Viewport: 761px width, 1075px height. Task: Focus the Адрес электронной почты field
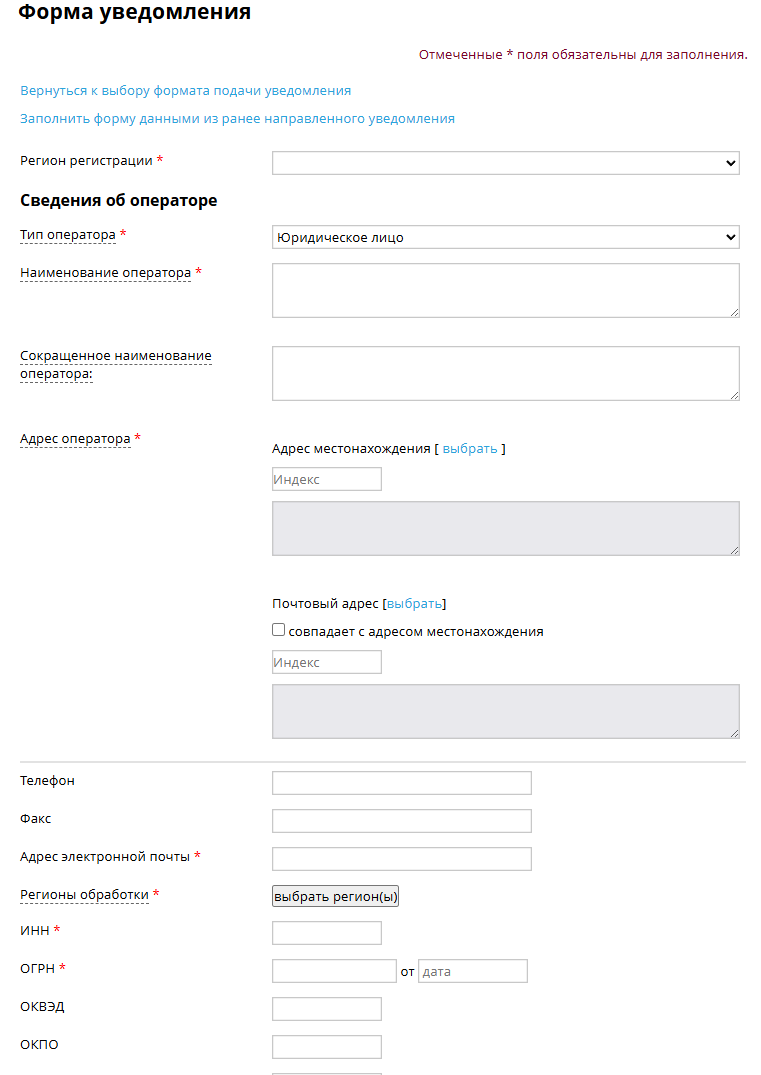coord(401,858)
